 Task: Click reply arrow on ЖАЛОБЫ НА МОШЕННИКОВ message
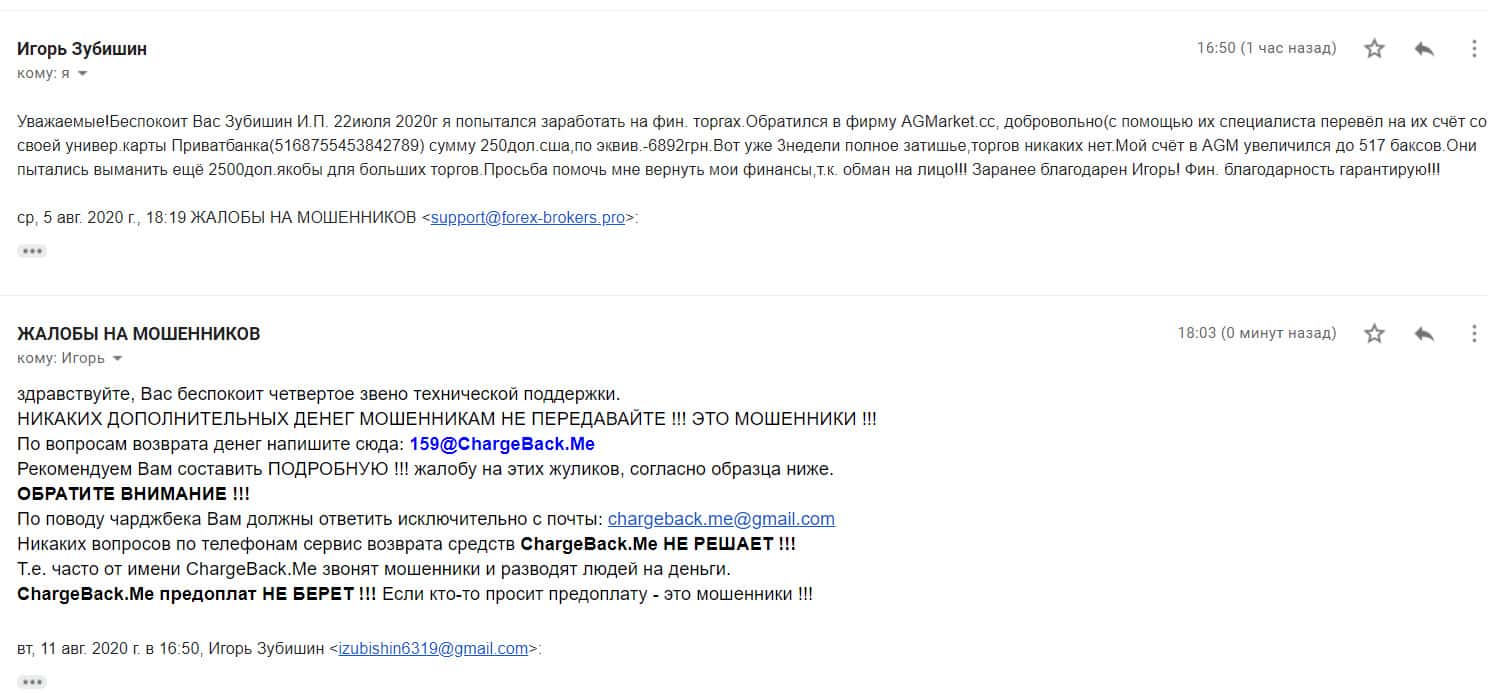click(1425, 333)
